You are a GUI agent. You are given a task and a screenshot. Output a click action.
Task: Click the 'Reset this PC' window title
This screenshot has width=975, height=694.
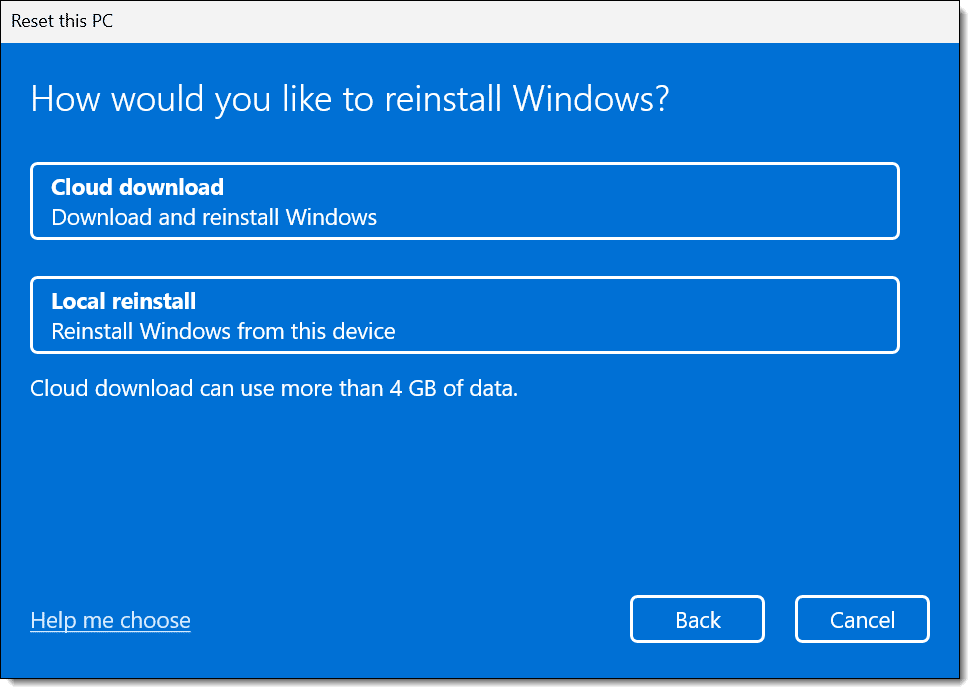(x=62, y=21)
